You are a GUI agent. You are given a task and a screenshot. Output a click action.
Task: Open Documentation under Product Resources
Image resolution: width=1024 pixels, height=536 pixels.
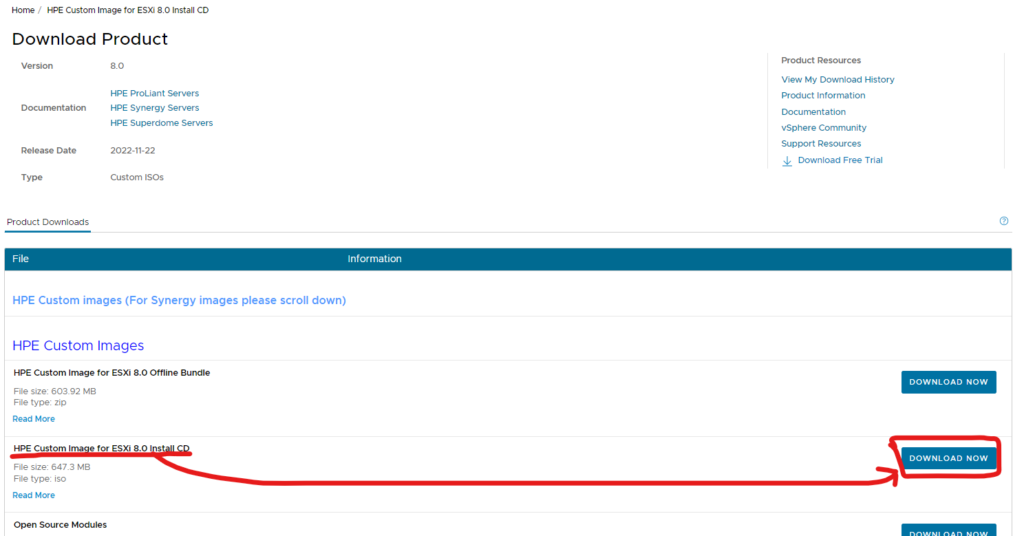[x=813, y=112]
